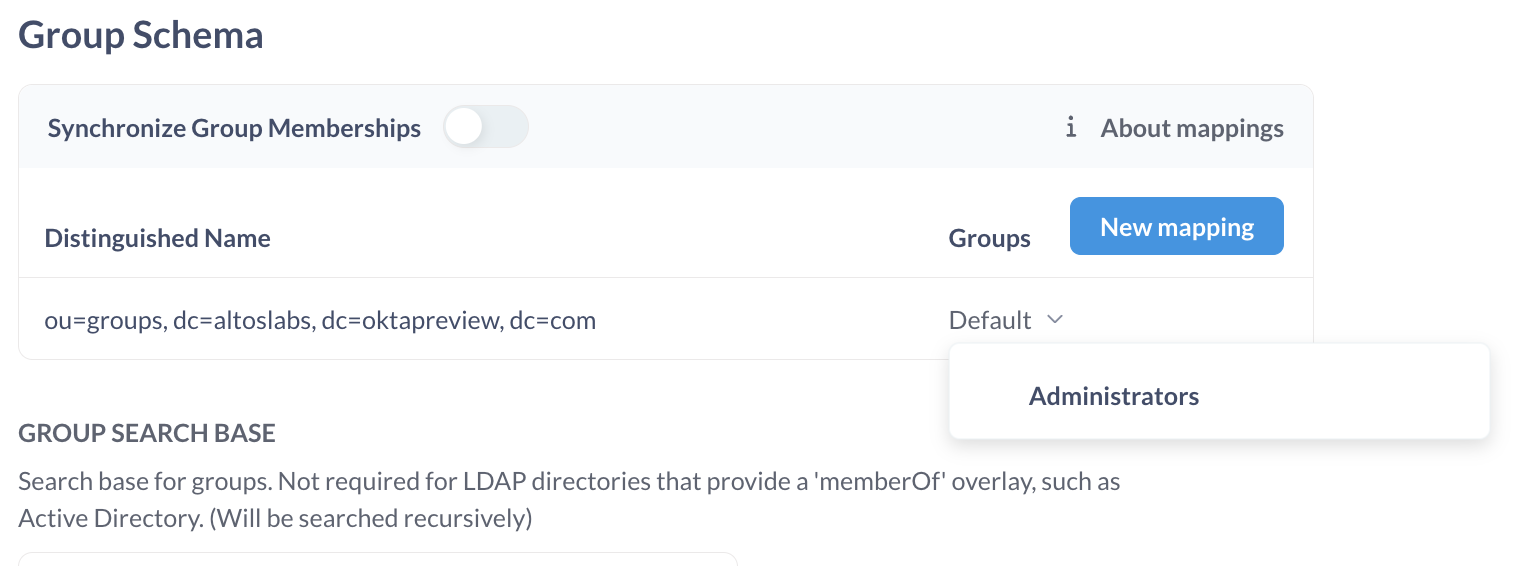Click the Groups column header
1538x566 pixels.
[x=990, y=238]
